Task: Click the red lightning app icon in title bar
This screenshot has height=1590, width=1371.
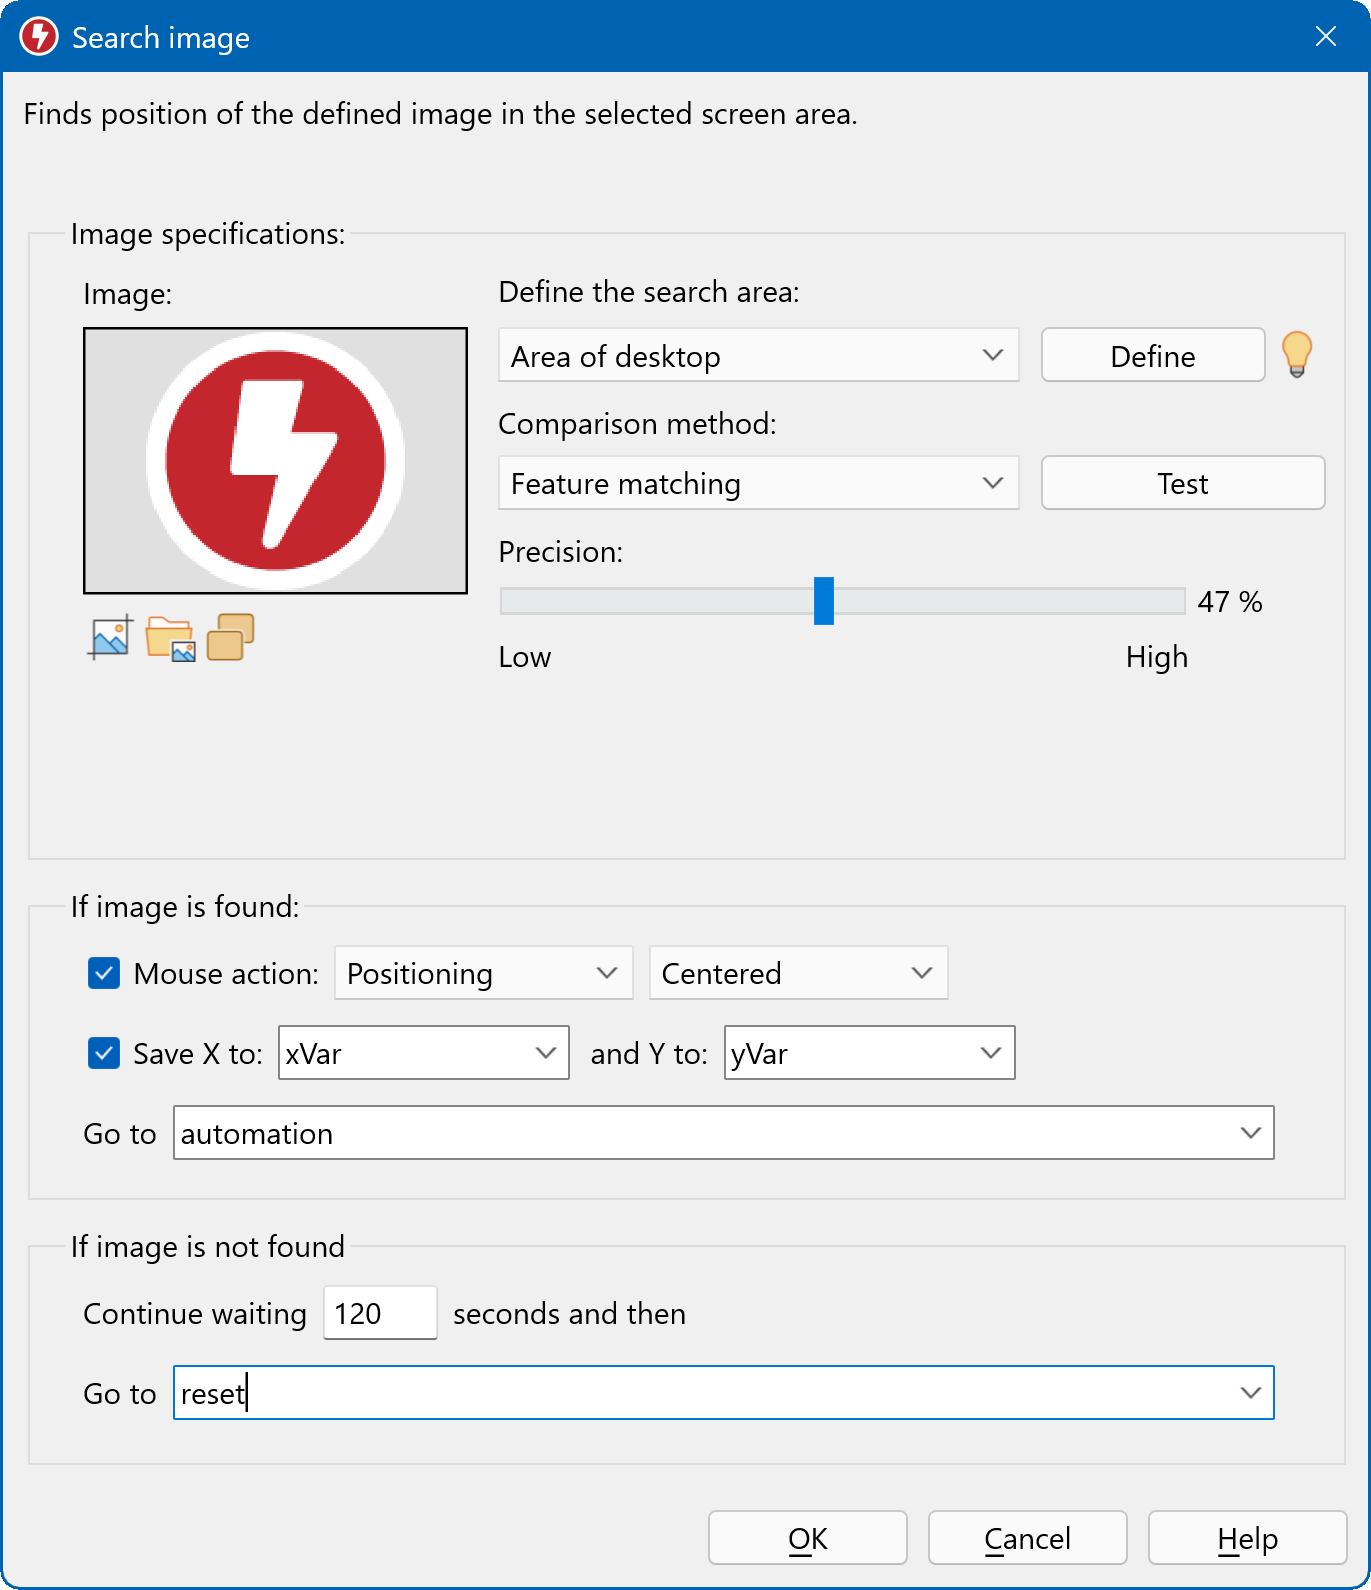Action: pos(39,37)
